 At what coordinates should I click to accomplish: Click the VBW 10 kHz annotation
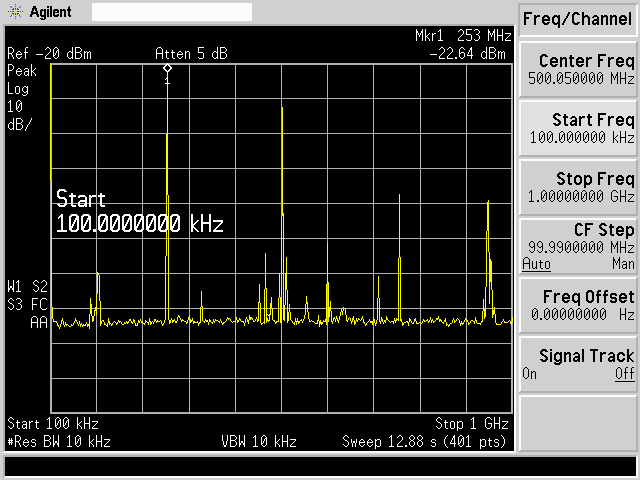point(259,442)
